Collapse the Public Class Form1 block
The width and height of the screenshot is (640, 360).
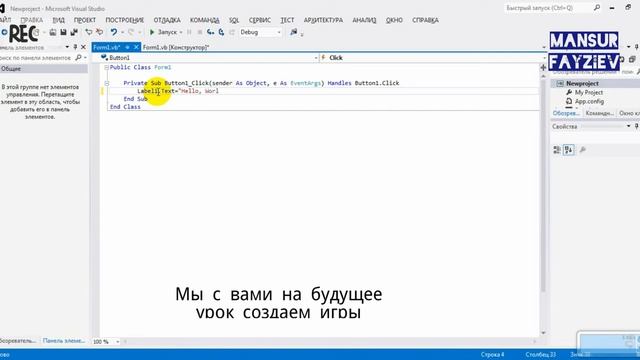coord(107,67)
